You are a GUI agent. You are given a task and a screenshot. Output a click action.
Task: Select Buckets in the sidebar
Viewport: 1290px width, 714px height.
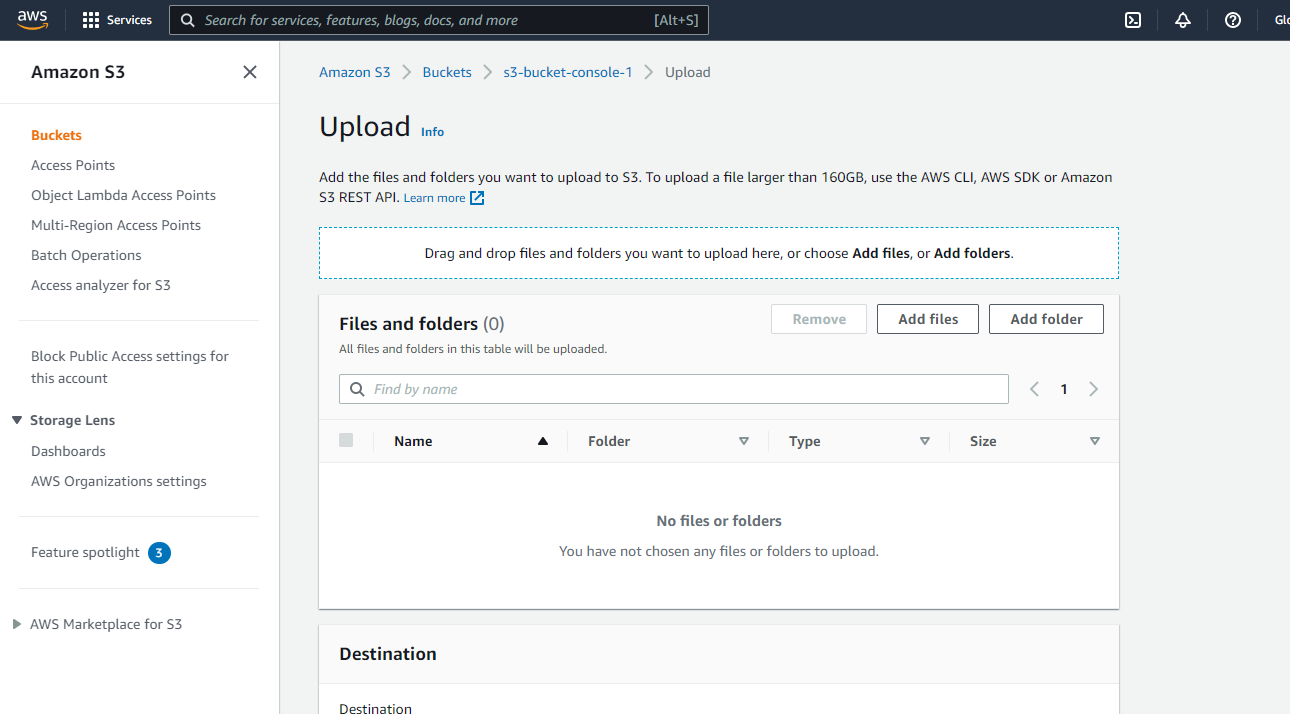(x=56, y=135)
